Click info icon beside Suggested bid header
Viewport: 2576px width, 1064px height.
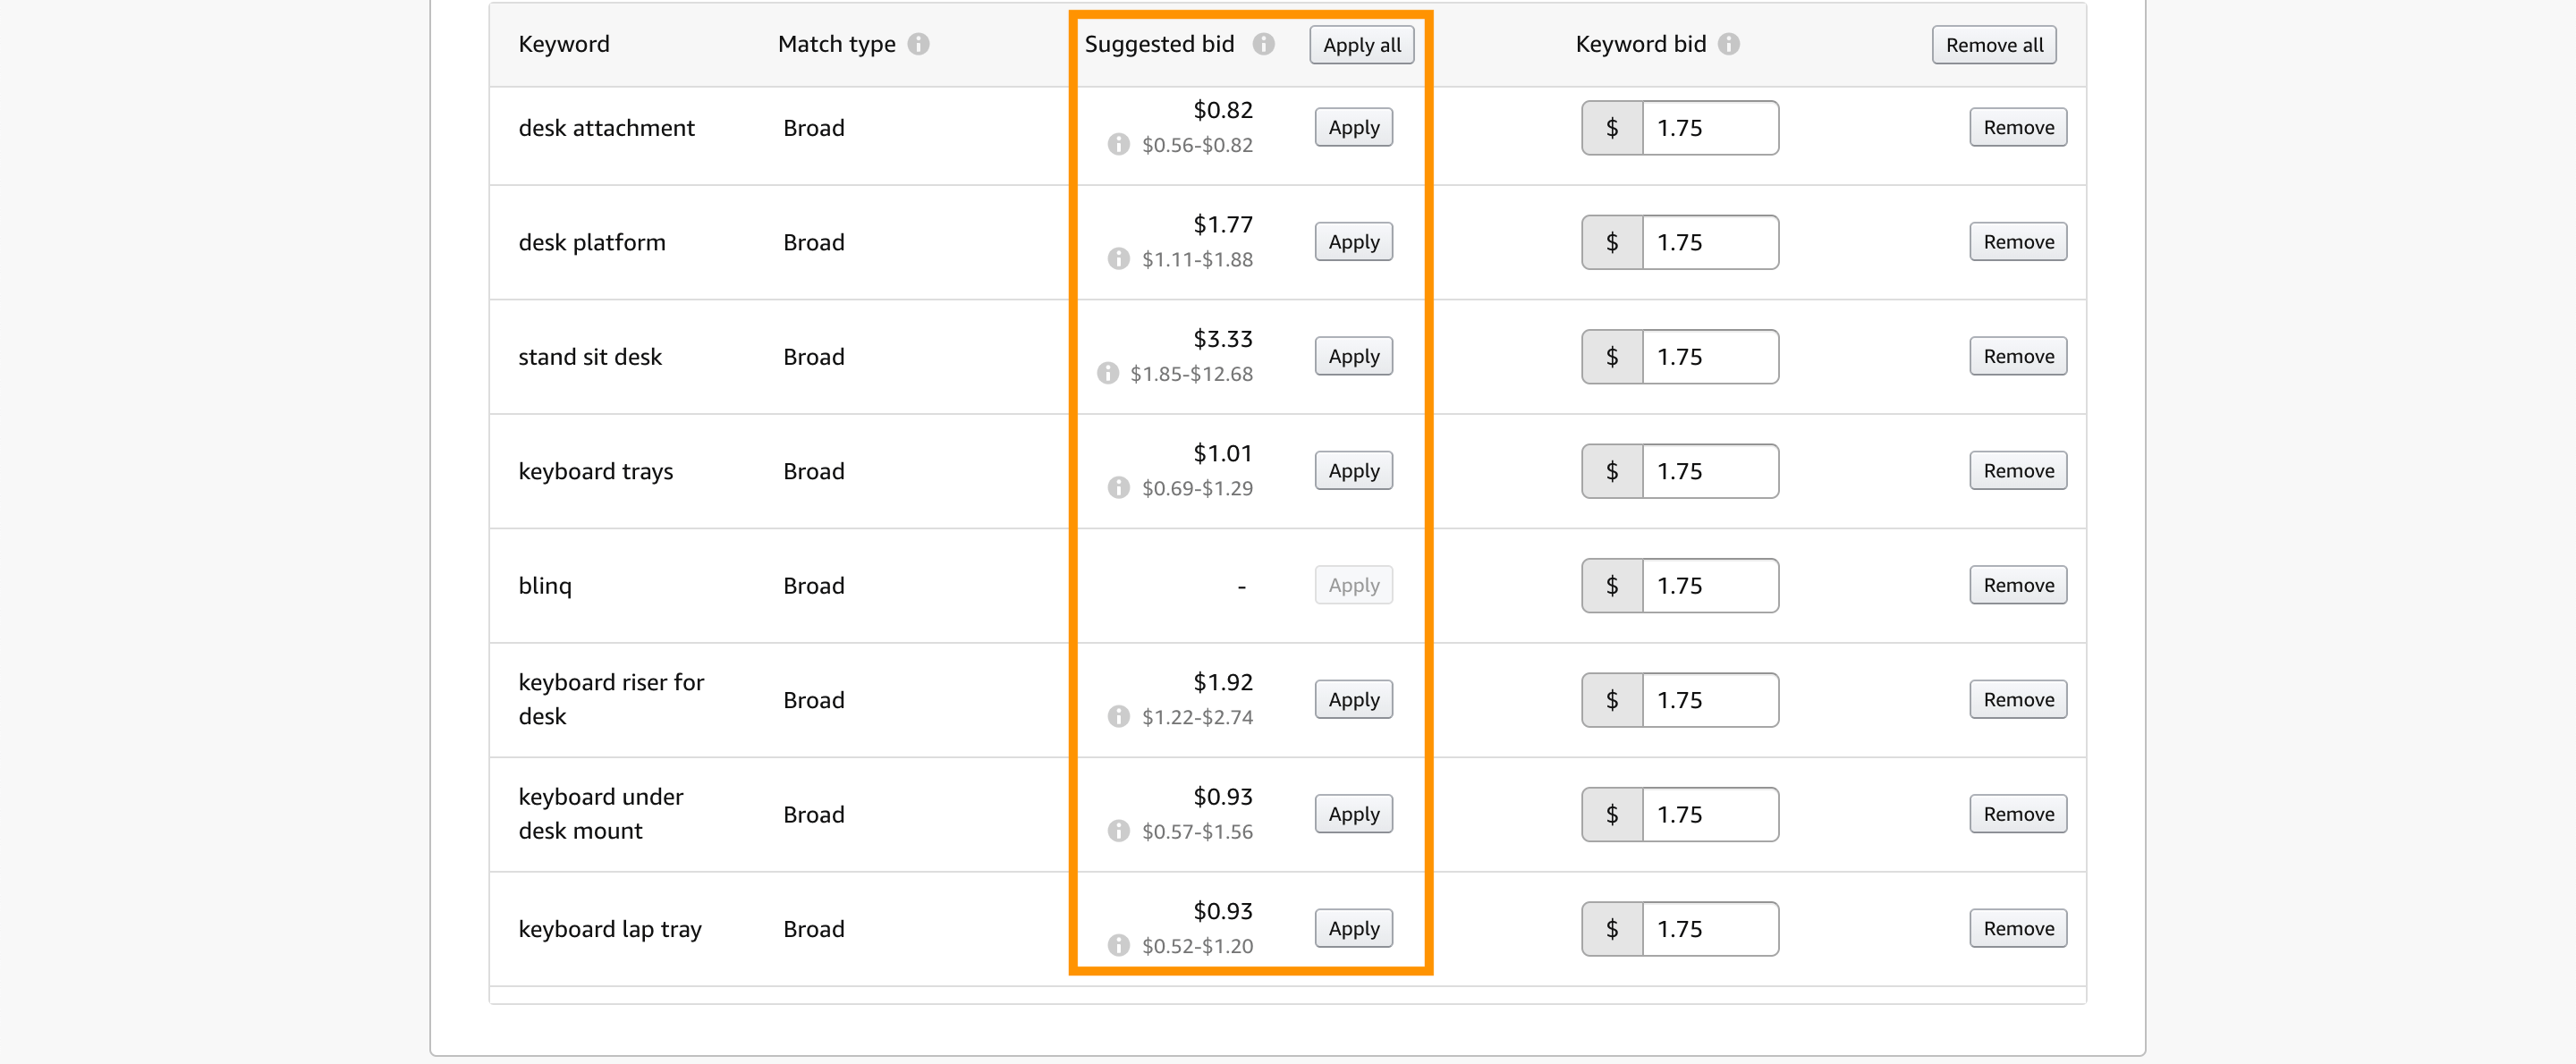point(1263,44)
